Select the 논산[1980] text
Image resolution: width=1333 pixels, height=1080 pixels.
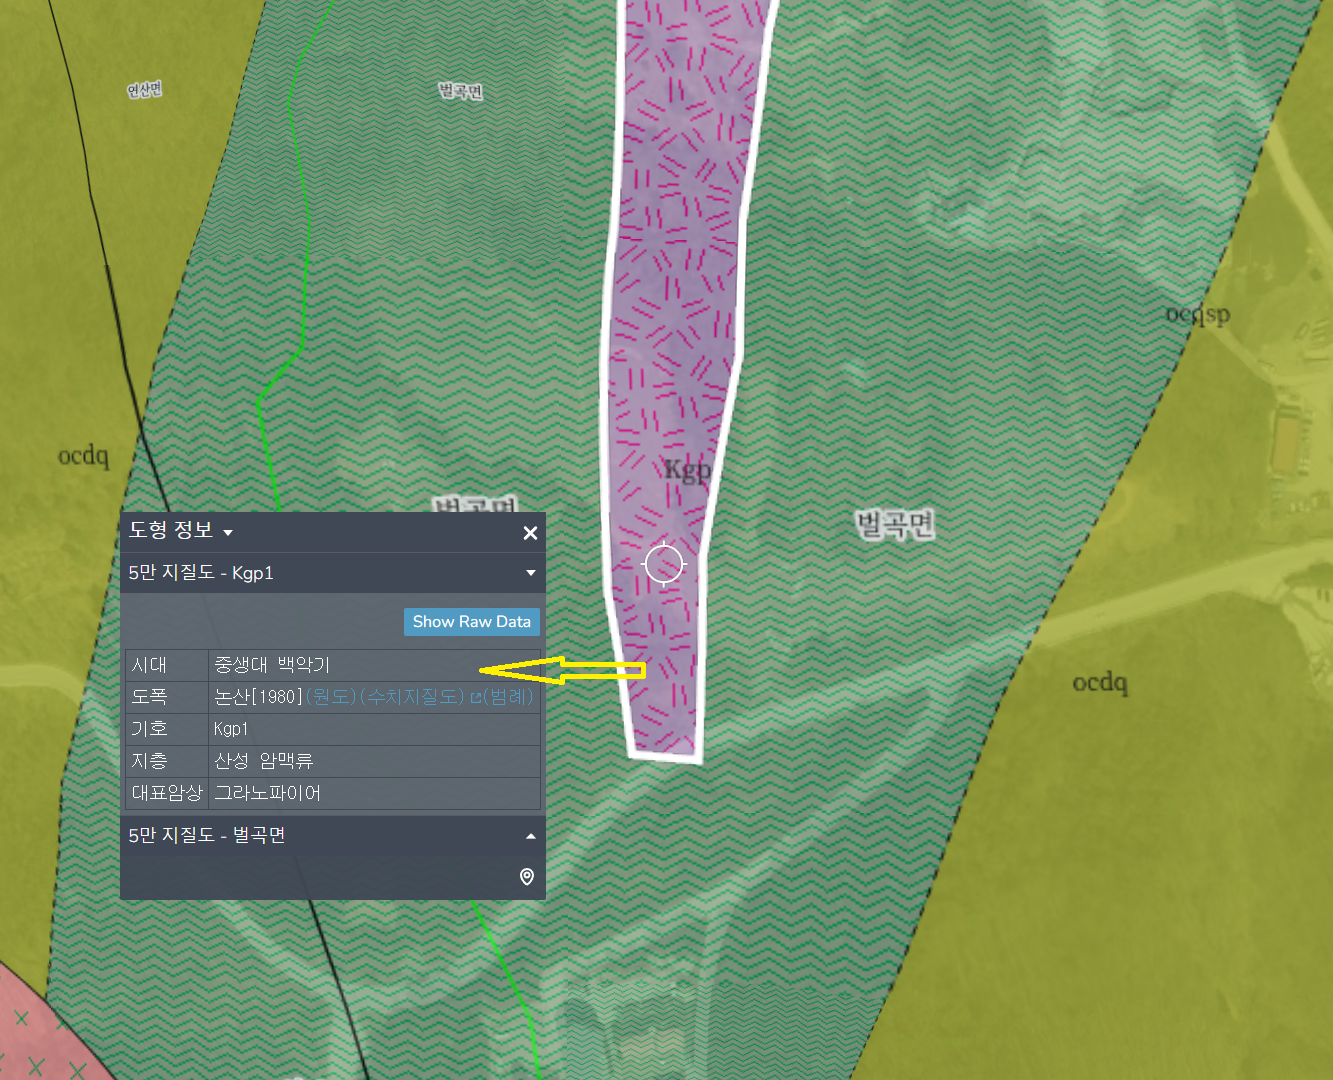[x=258, y=697]
